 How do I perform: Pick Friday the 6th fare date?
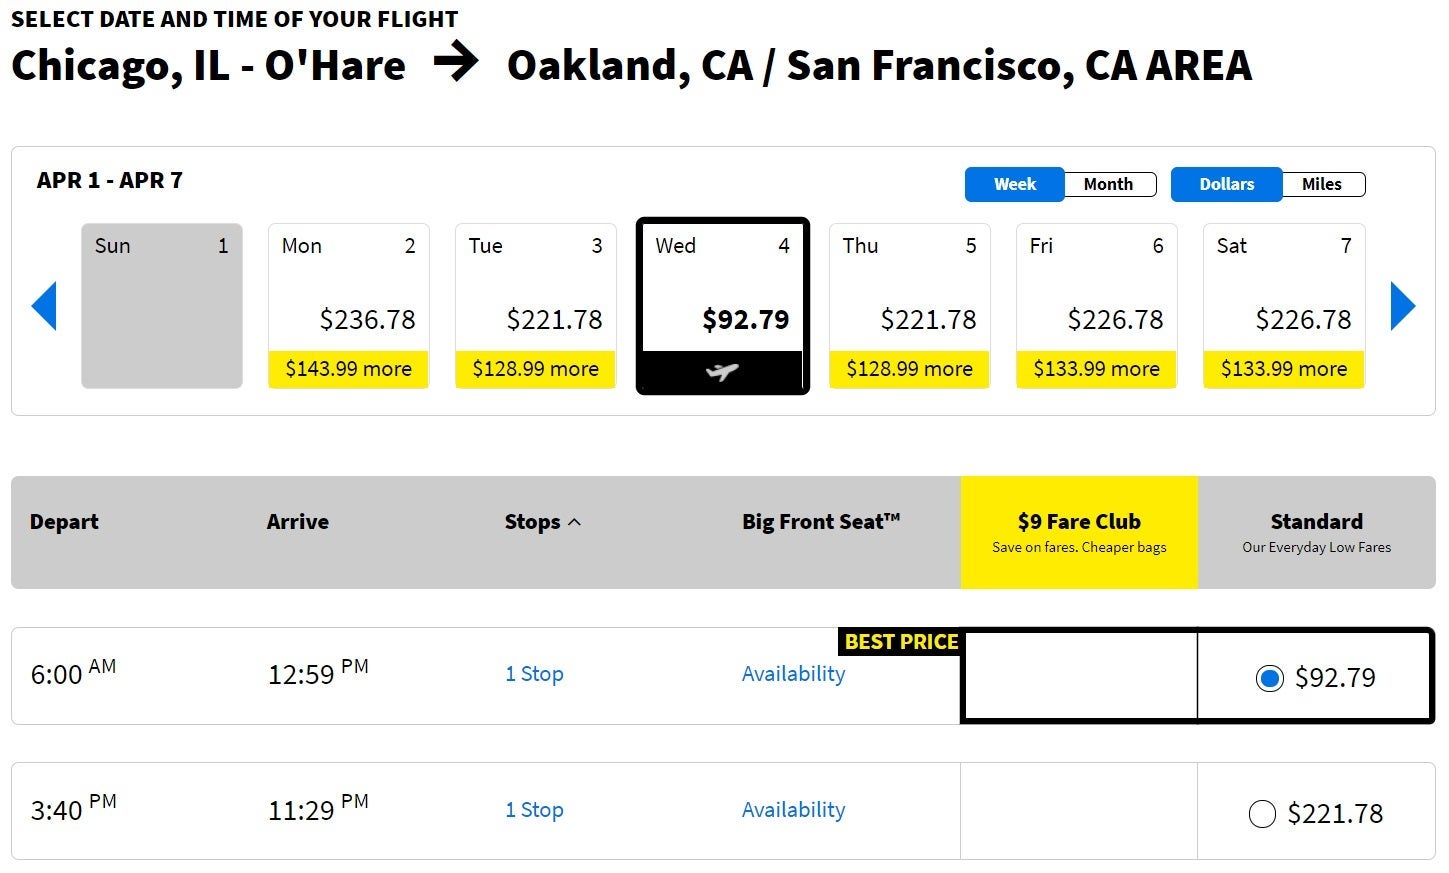[x=1096, y=306]
